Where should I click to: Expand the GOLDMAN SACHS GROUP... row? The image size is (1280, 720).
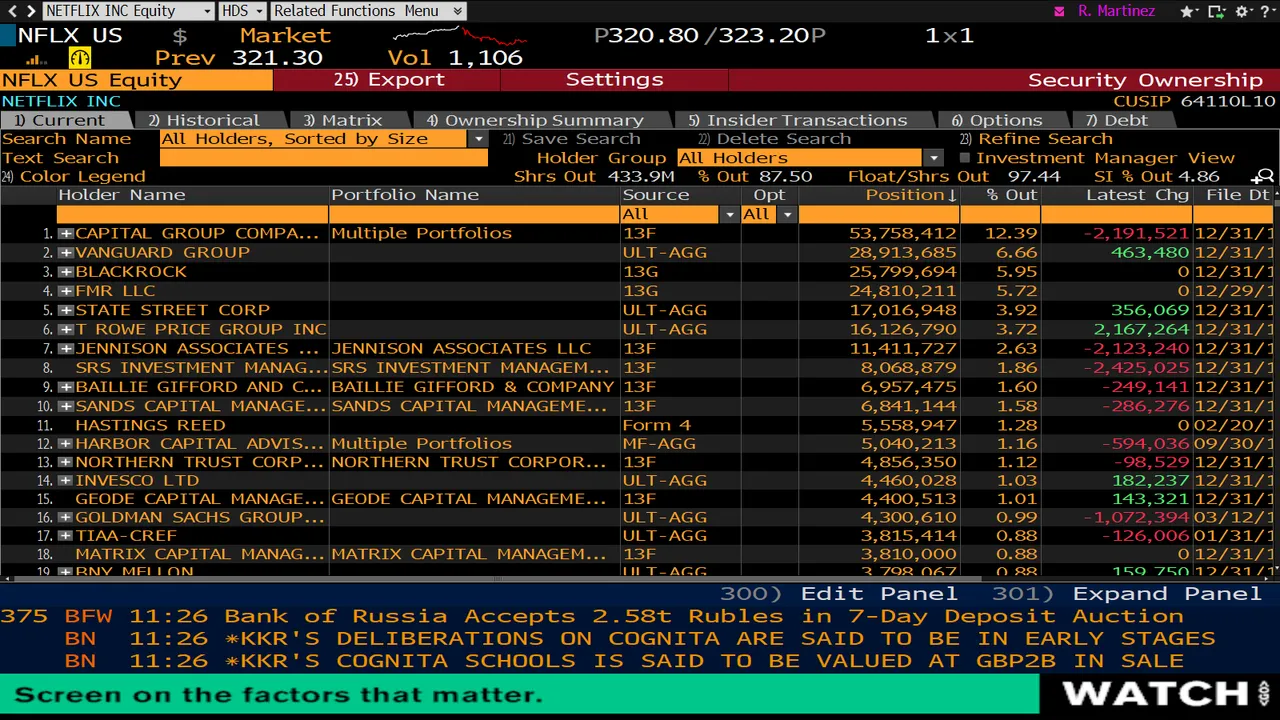coord(66,517)
